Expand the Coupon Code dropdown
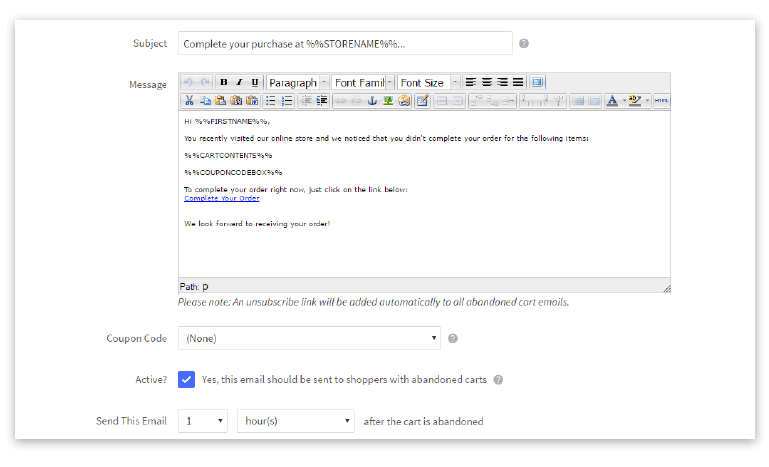This screenshot has width=769, height=467. [x=309, y=338]
